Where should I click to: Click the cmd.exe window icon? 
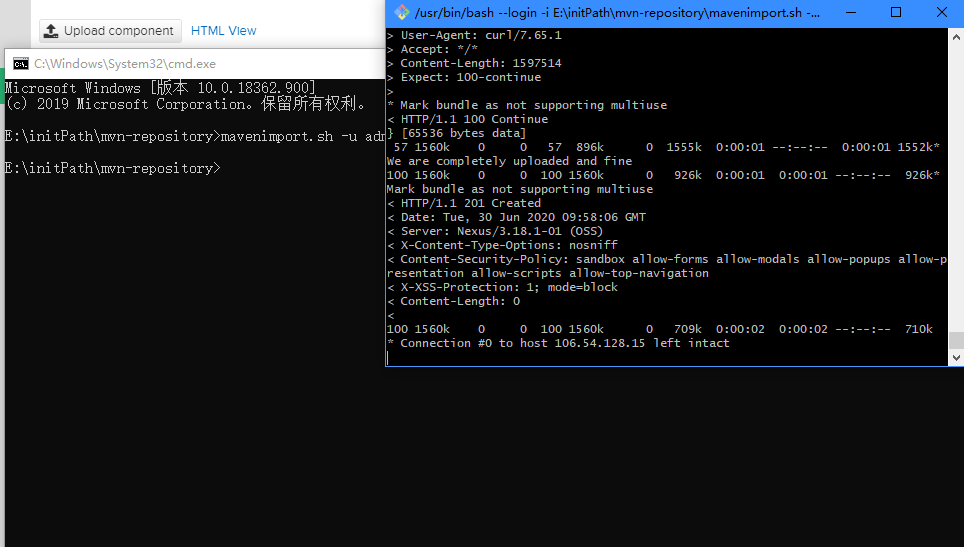[x=21, y=64]
